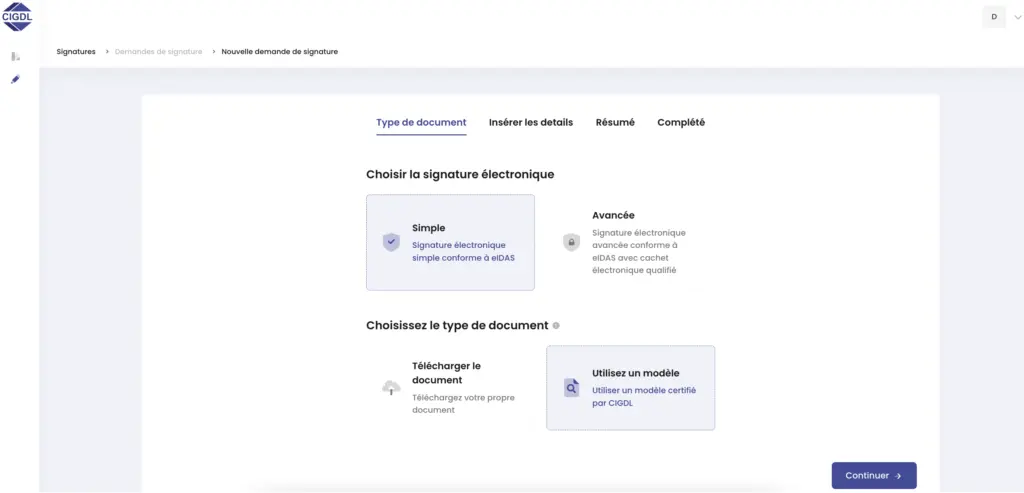Image resolution: width=1024 pixels, height=493 pixels.
Task: Open the Signatures breadcrumb link
Action: (76, 52)
